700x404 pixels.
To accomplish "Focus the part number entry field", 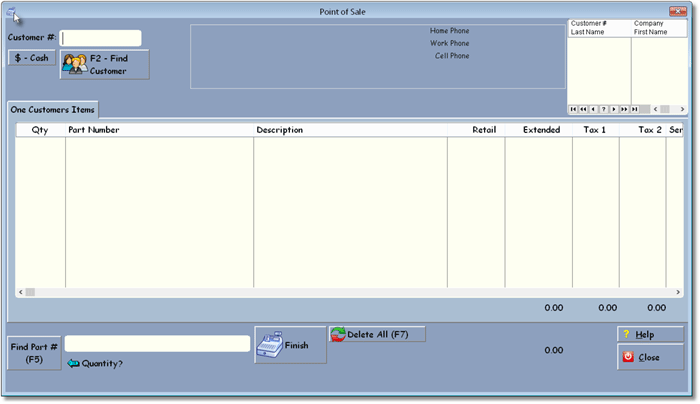I will pos(157,344).
